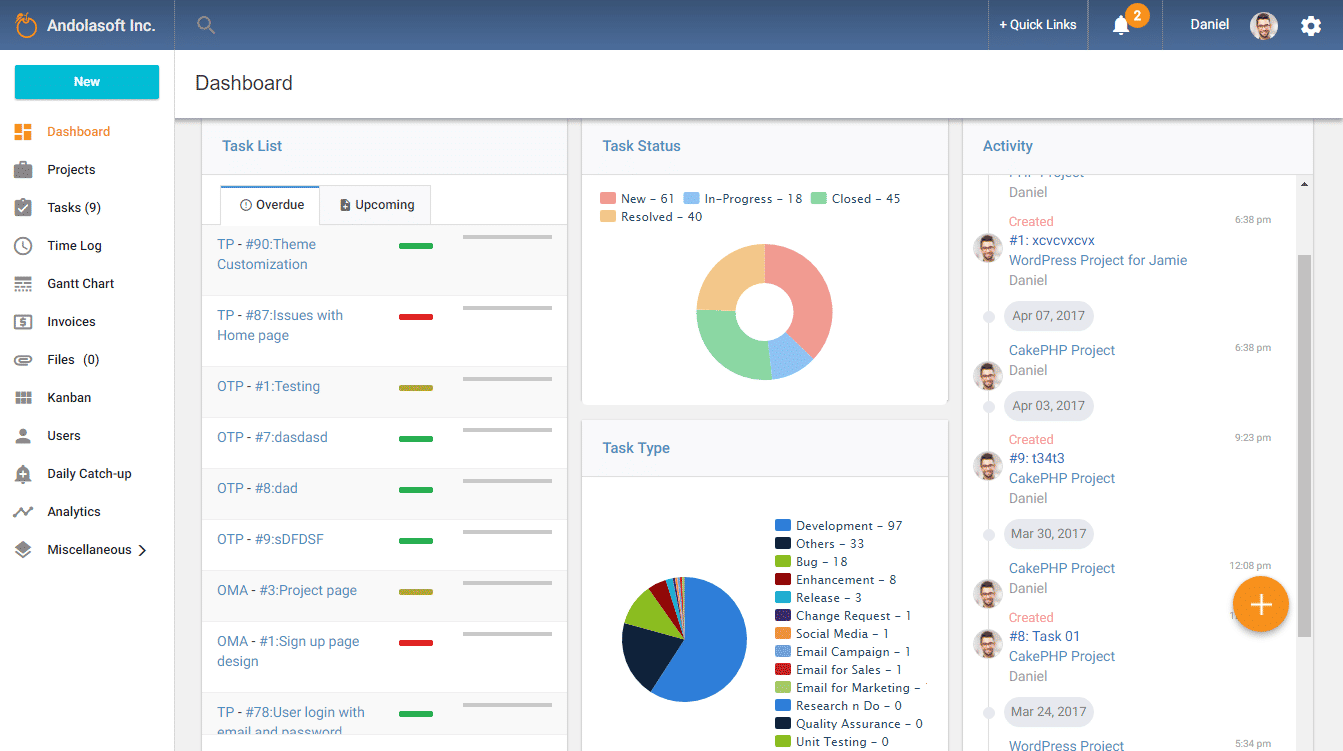
Task: Open task OMA - #3:Project page
Action: pos(287,590)
